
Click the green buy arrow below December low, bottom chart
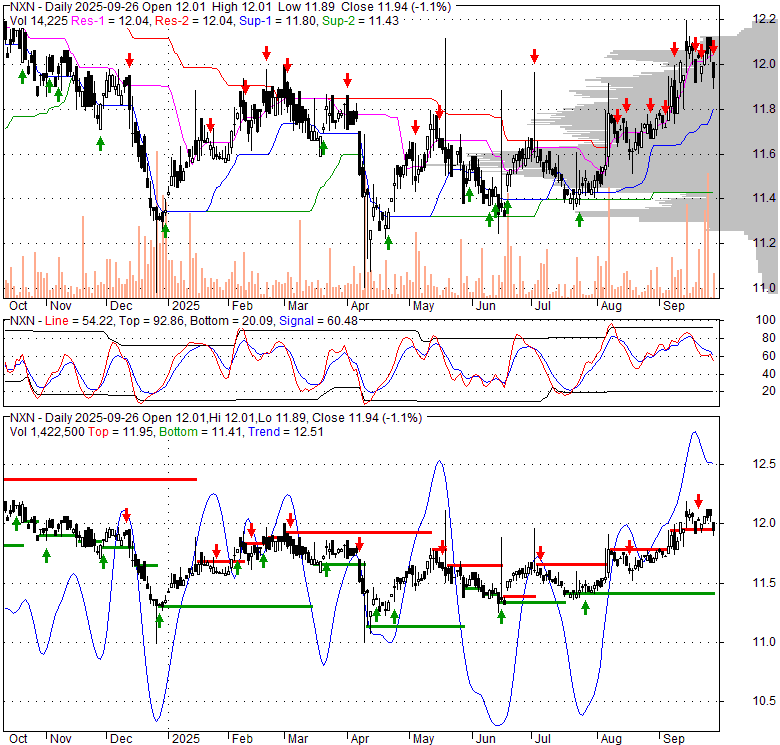[159, 620]
